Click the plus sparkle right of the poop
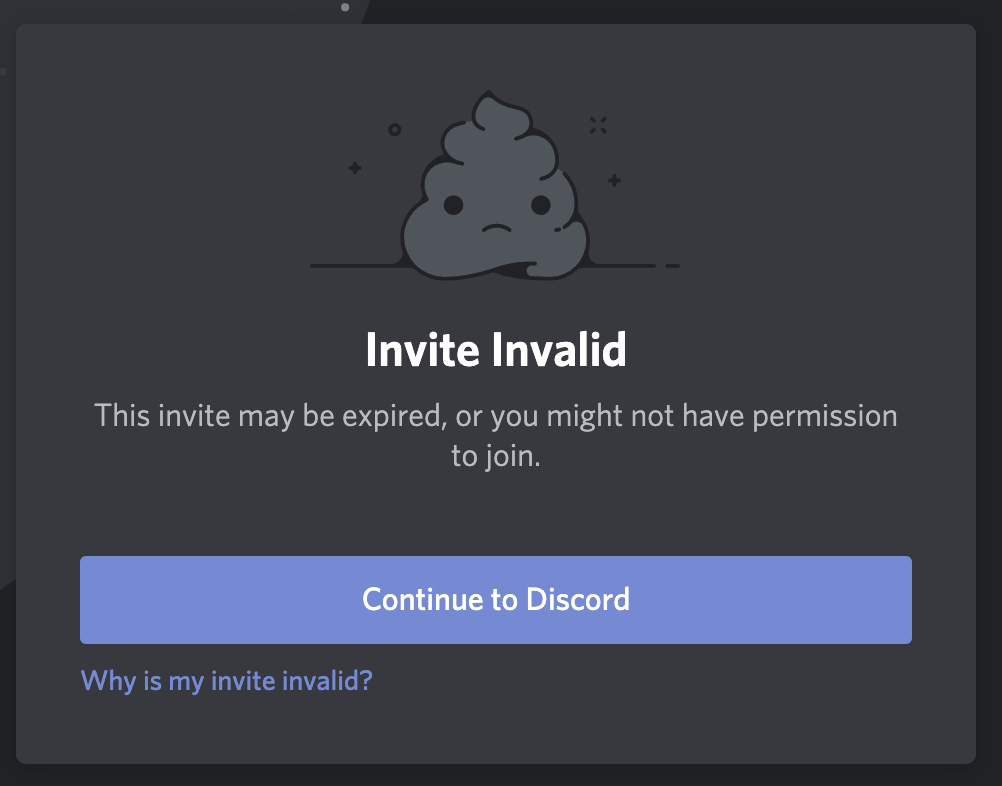This screenshot has width=1002, height=786. (614, 180)
